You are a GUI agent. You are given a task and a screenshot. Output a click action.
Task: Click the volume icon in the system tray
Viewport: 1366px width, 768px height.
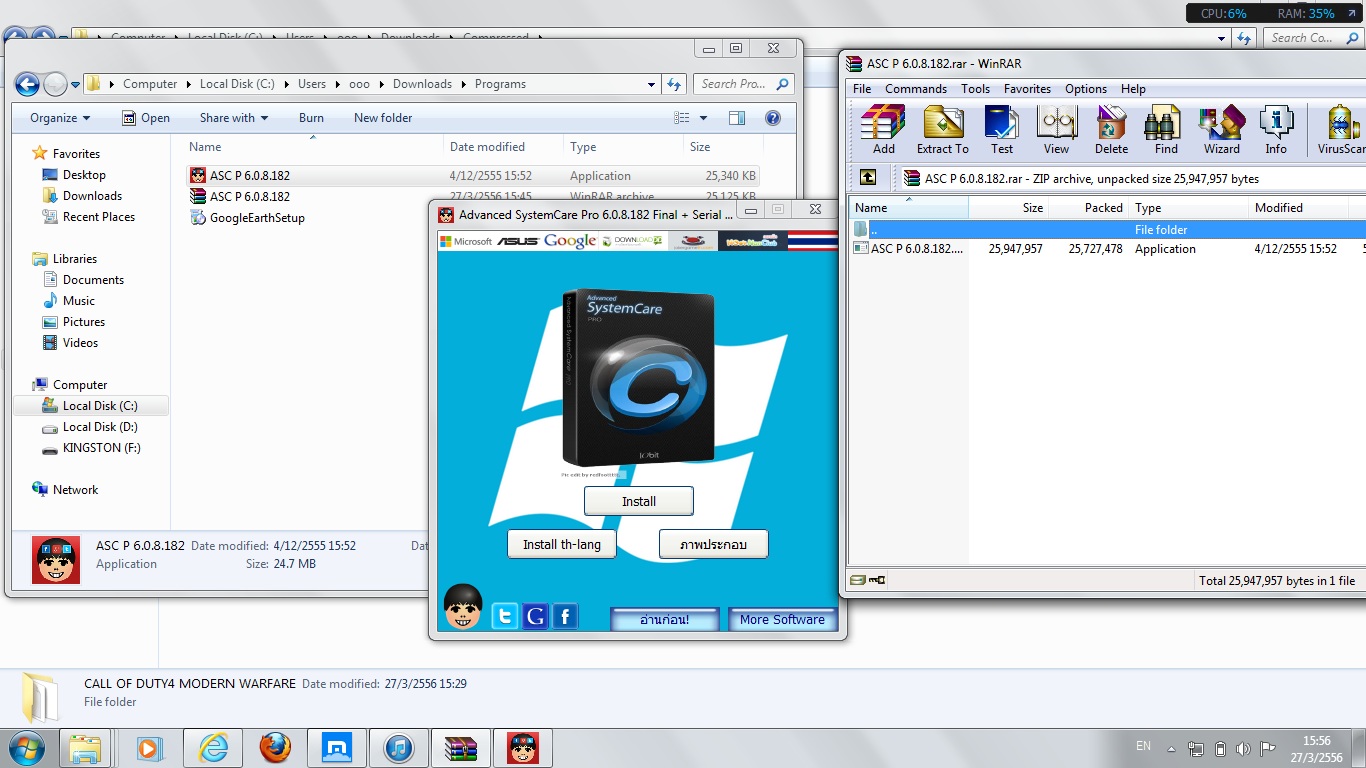click(x=1243, y=749)
